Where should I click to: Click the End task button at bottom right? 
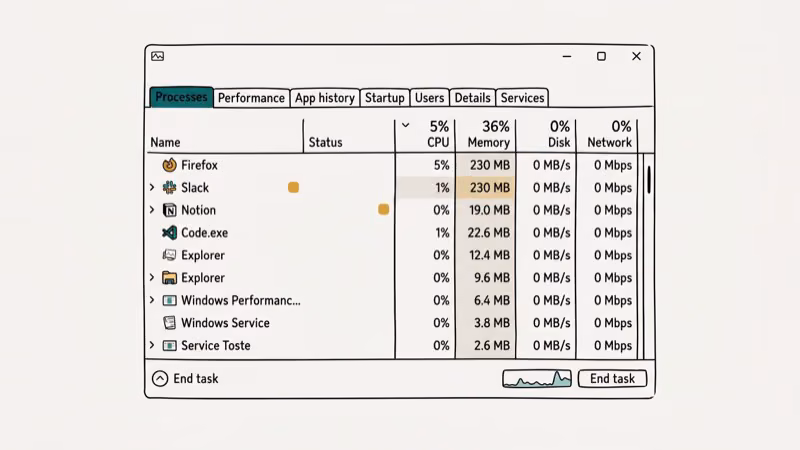612,379
